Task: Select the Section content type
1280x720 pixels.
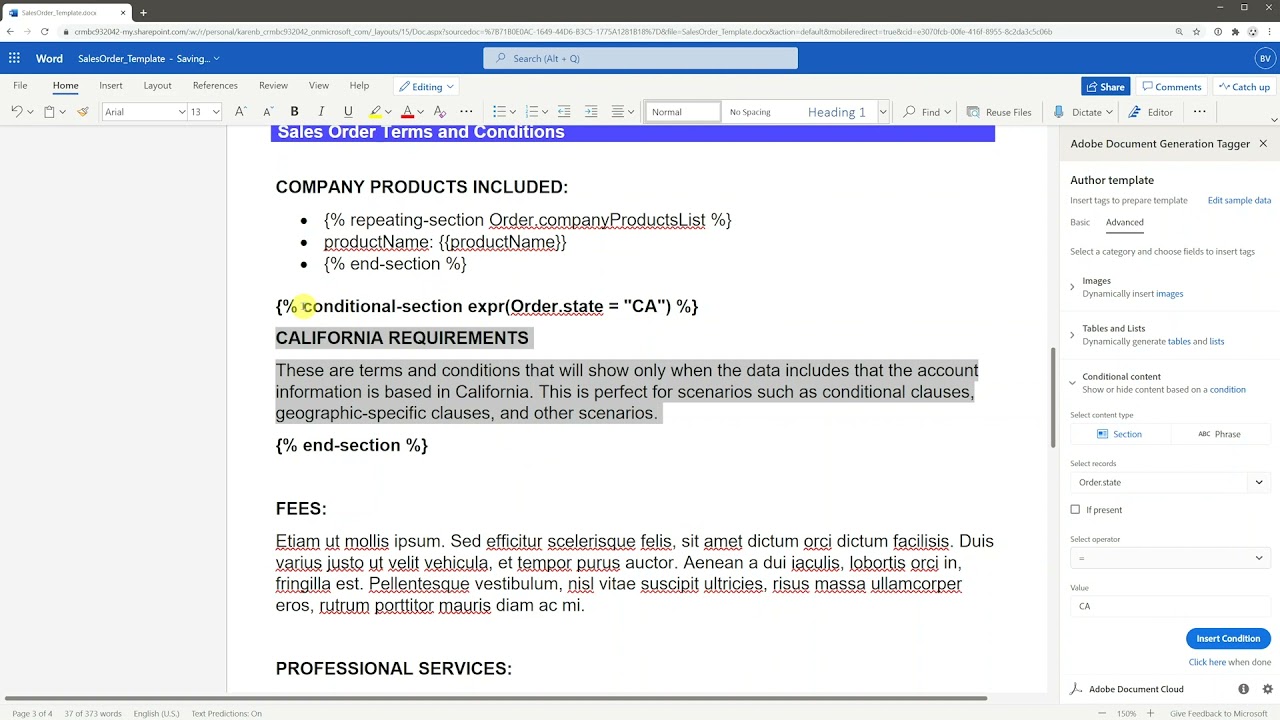Action: tap(1119, 434)
